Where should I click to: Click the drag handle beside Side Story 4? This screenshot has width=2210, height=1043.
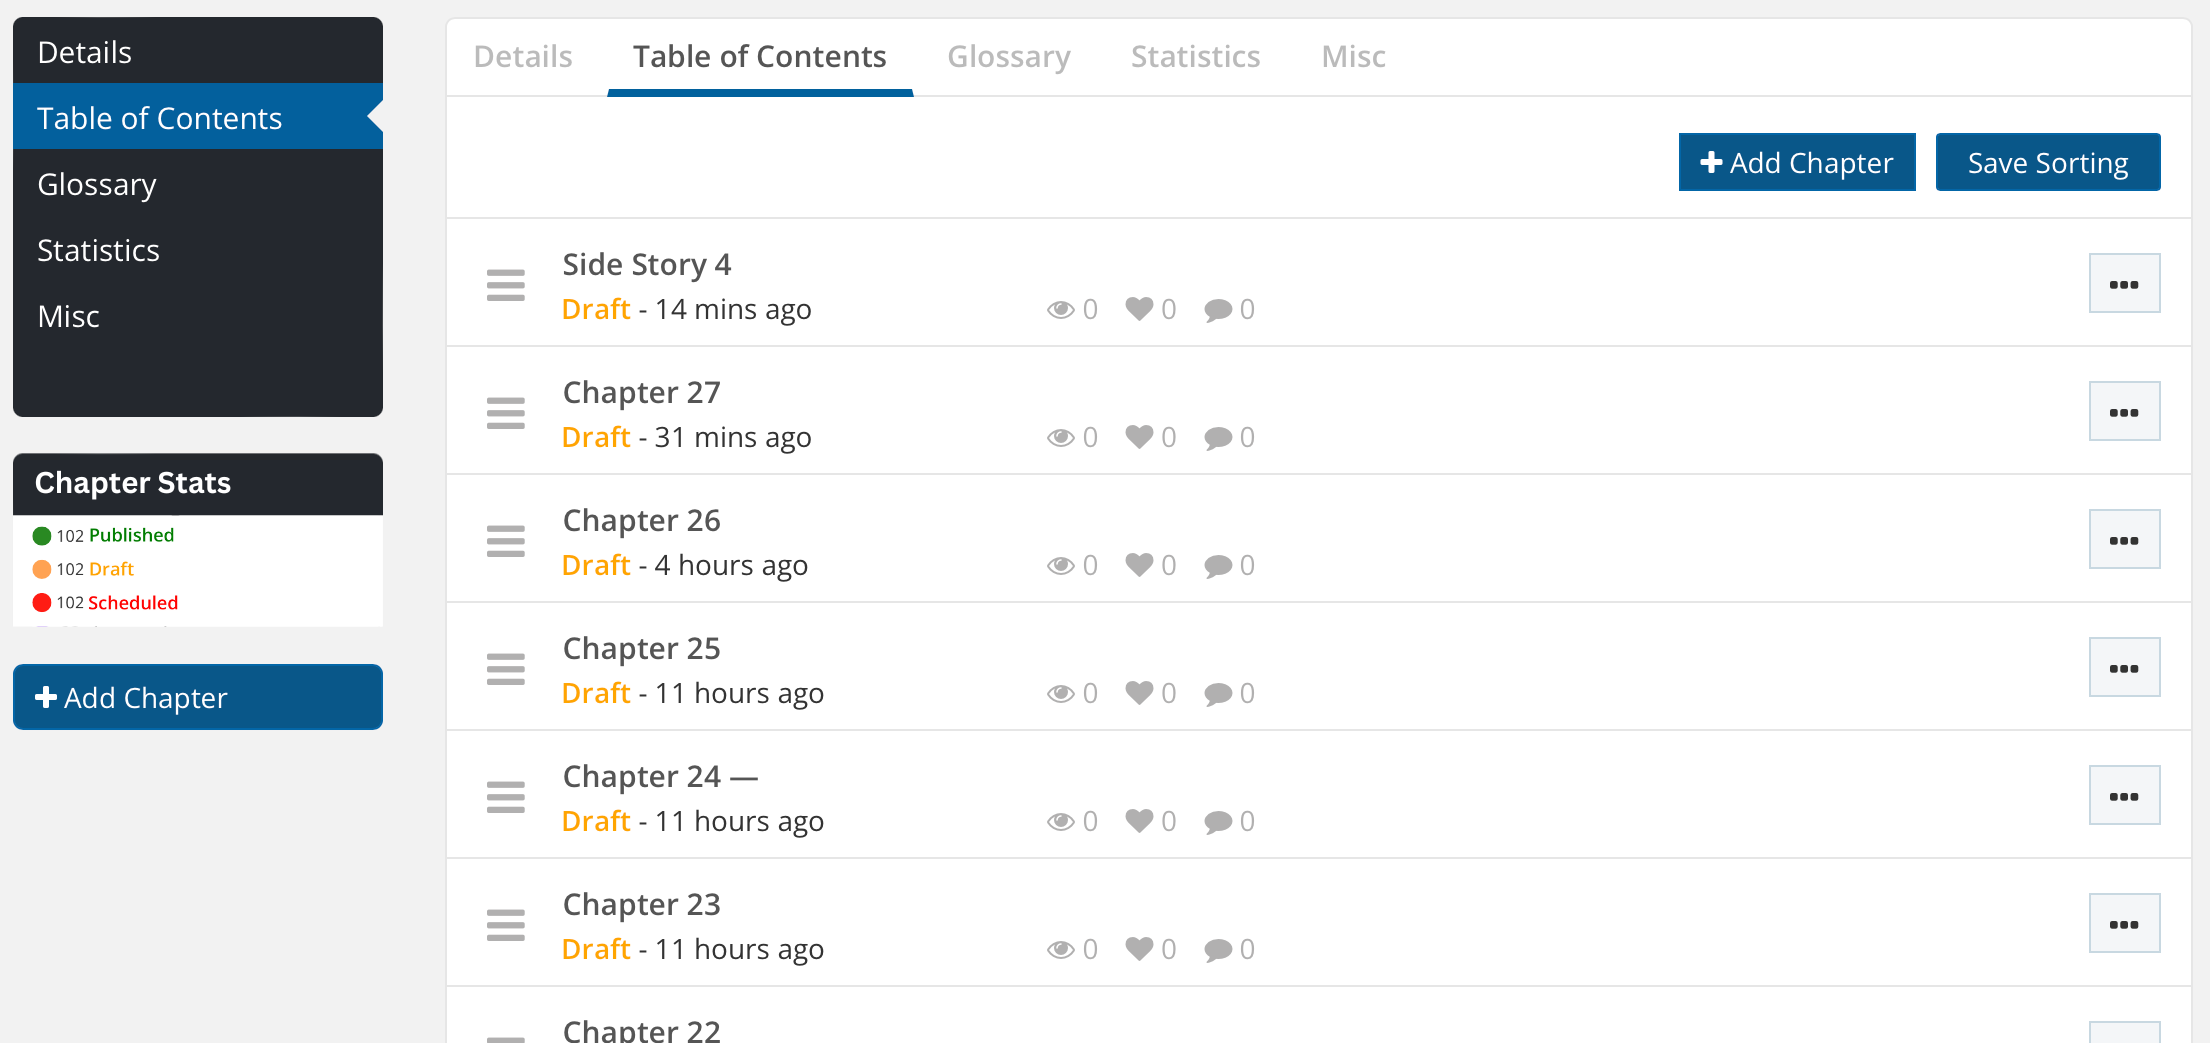506,284
